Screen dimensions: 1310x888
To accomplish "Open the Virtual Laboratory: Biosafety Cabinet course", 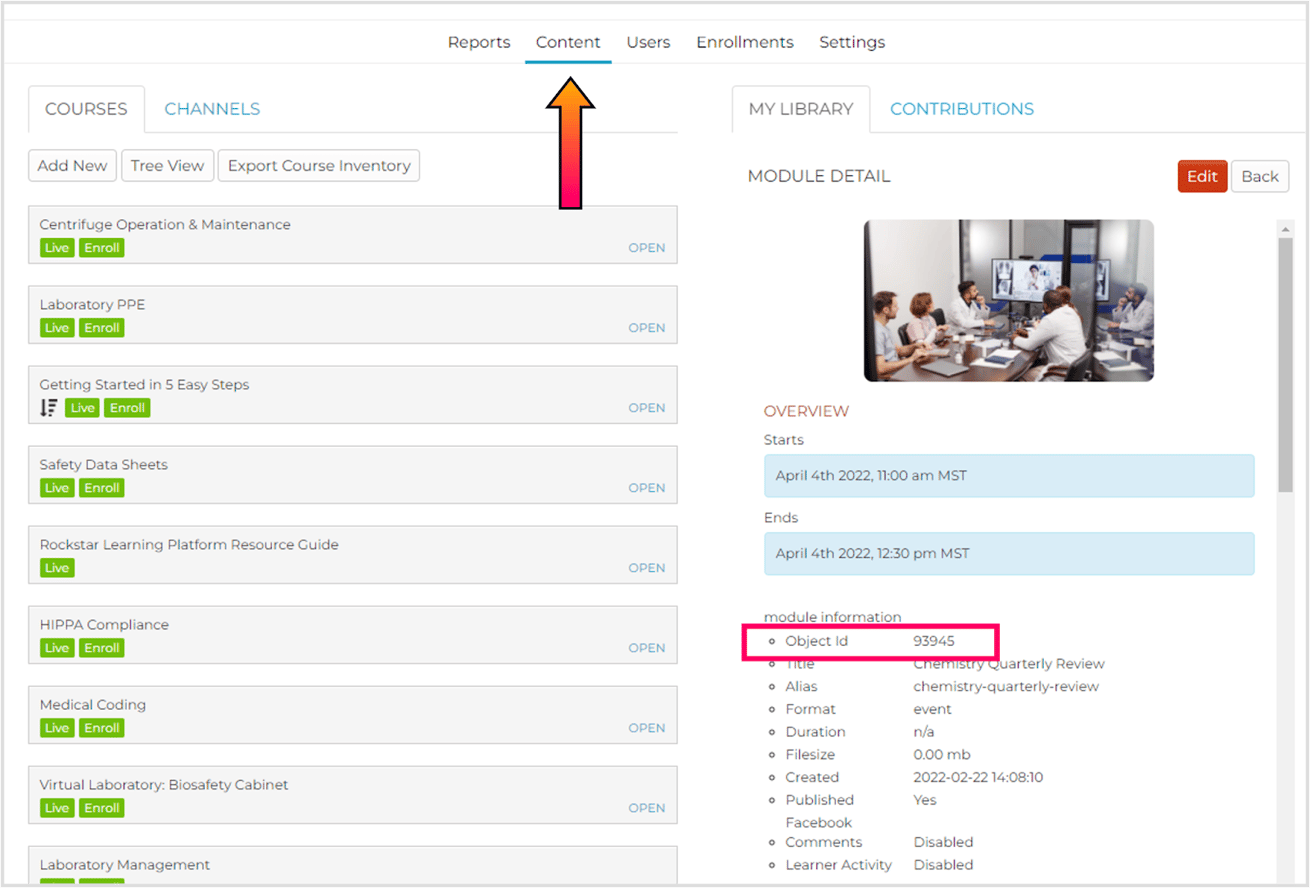I will point(646,808).
